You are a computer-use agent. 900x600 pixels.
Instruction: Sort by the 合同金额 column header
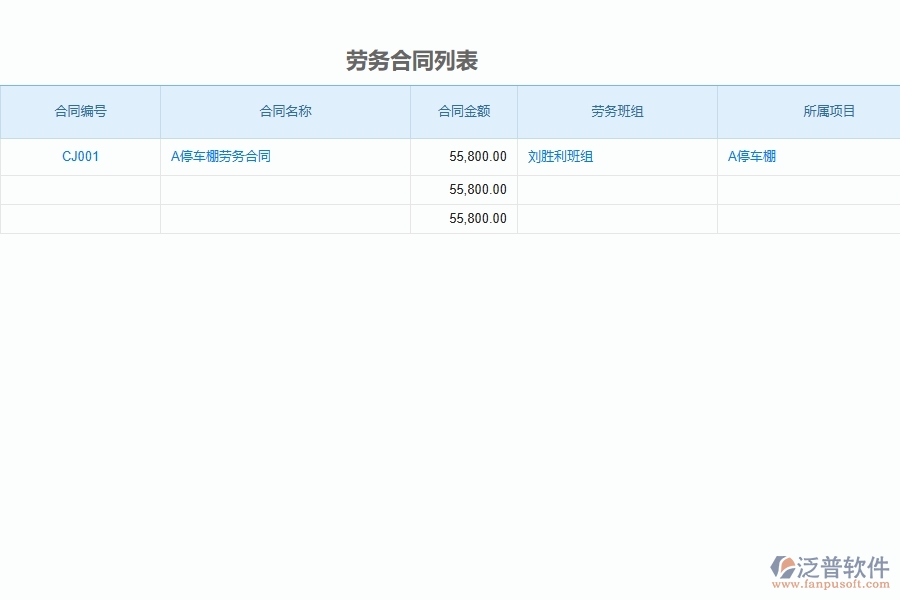[x=464, y=111]
